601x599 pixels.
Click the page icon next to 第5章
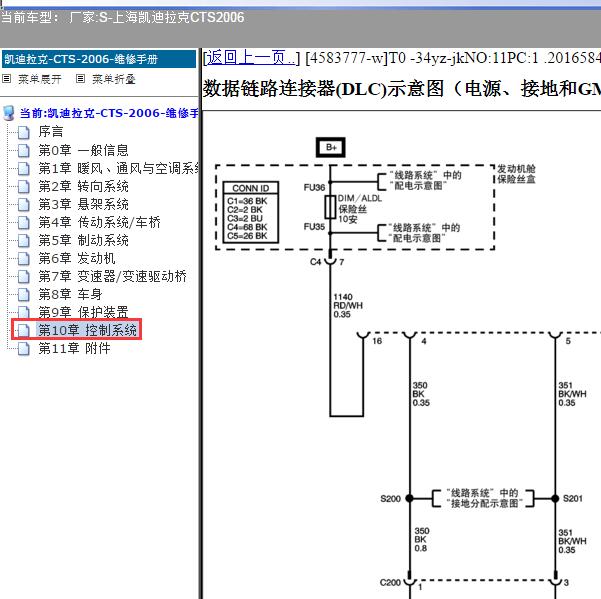point(24,241)
